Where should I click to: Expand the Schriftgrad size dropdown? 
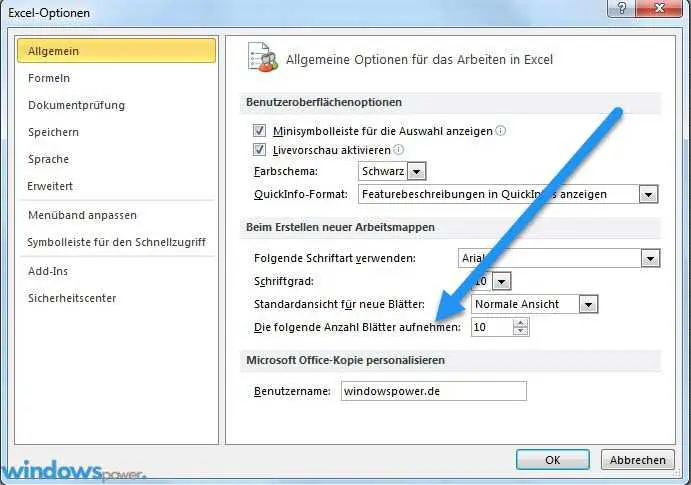(502, 282)
